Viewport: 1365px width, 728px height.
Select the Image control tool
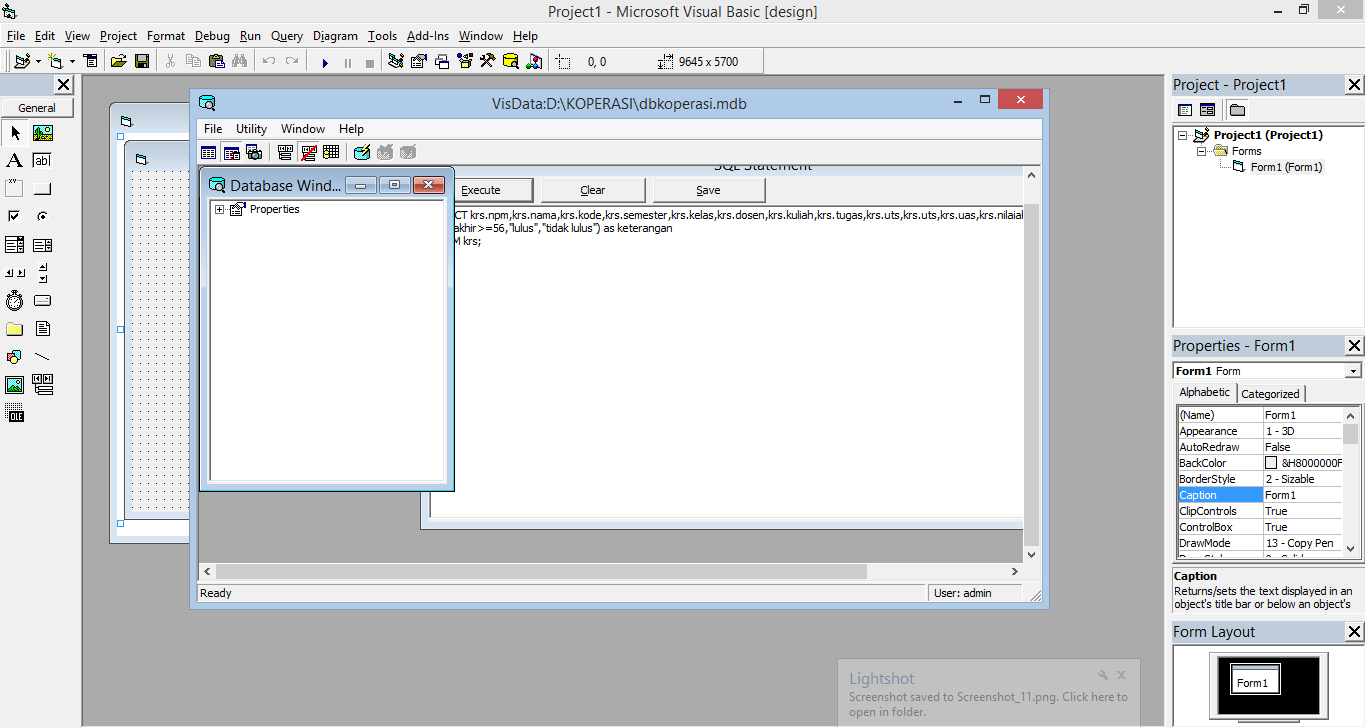[15, 385]
